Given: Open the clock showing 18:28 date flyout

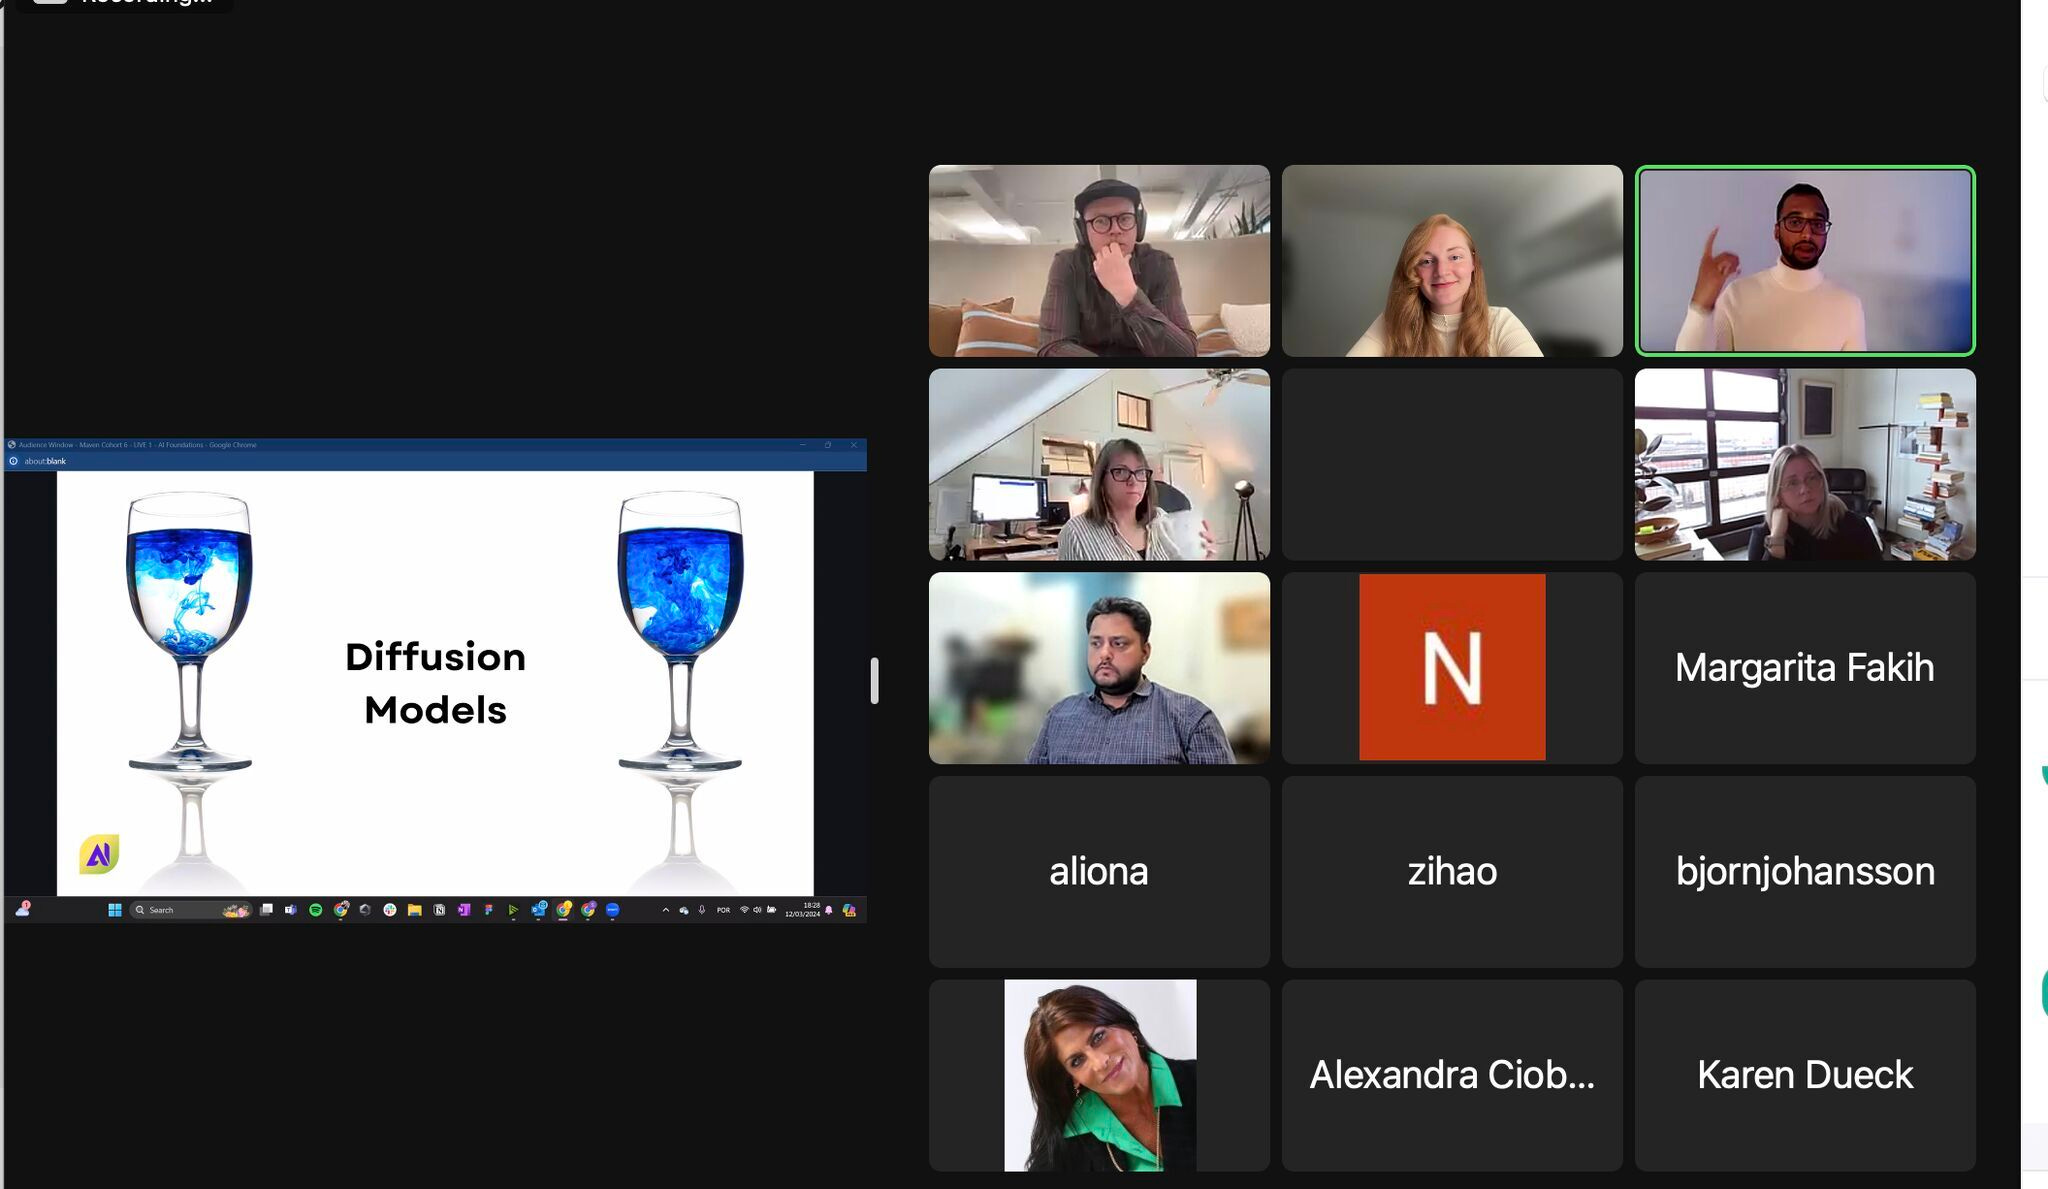Looking at the screenshot, I should (802, 910).
